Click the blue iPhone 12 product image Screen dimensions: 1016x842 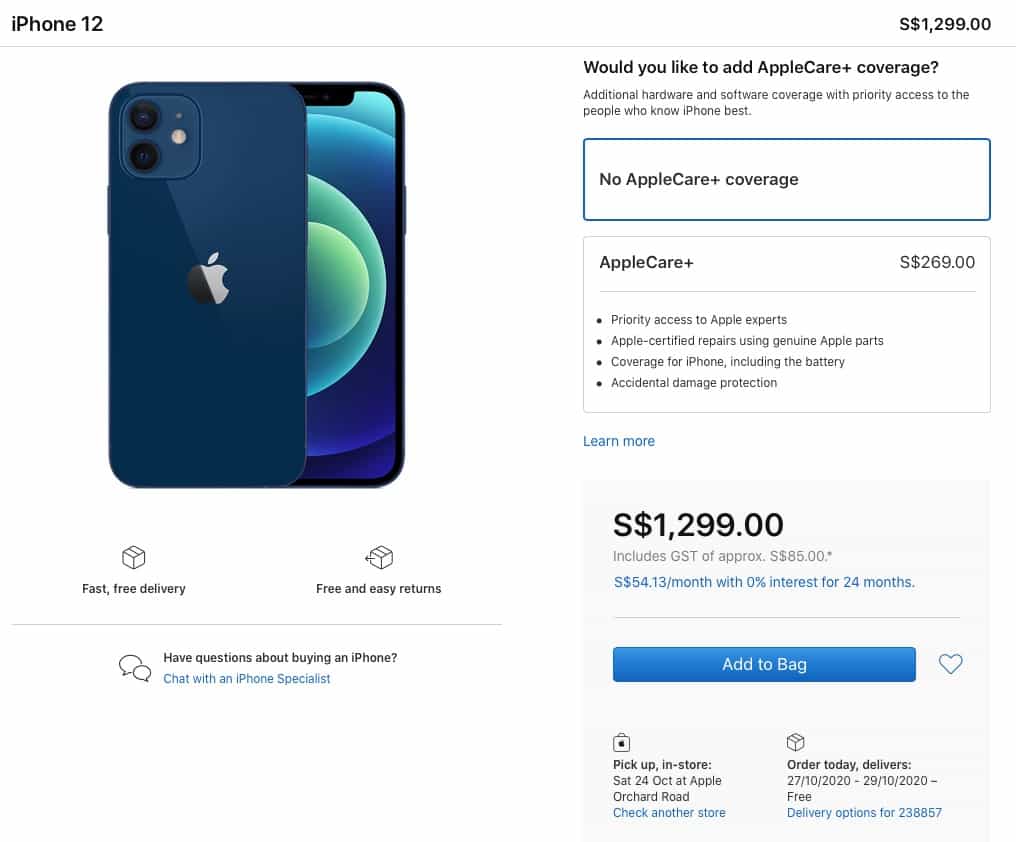tap(256, 285)
